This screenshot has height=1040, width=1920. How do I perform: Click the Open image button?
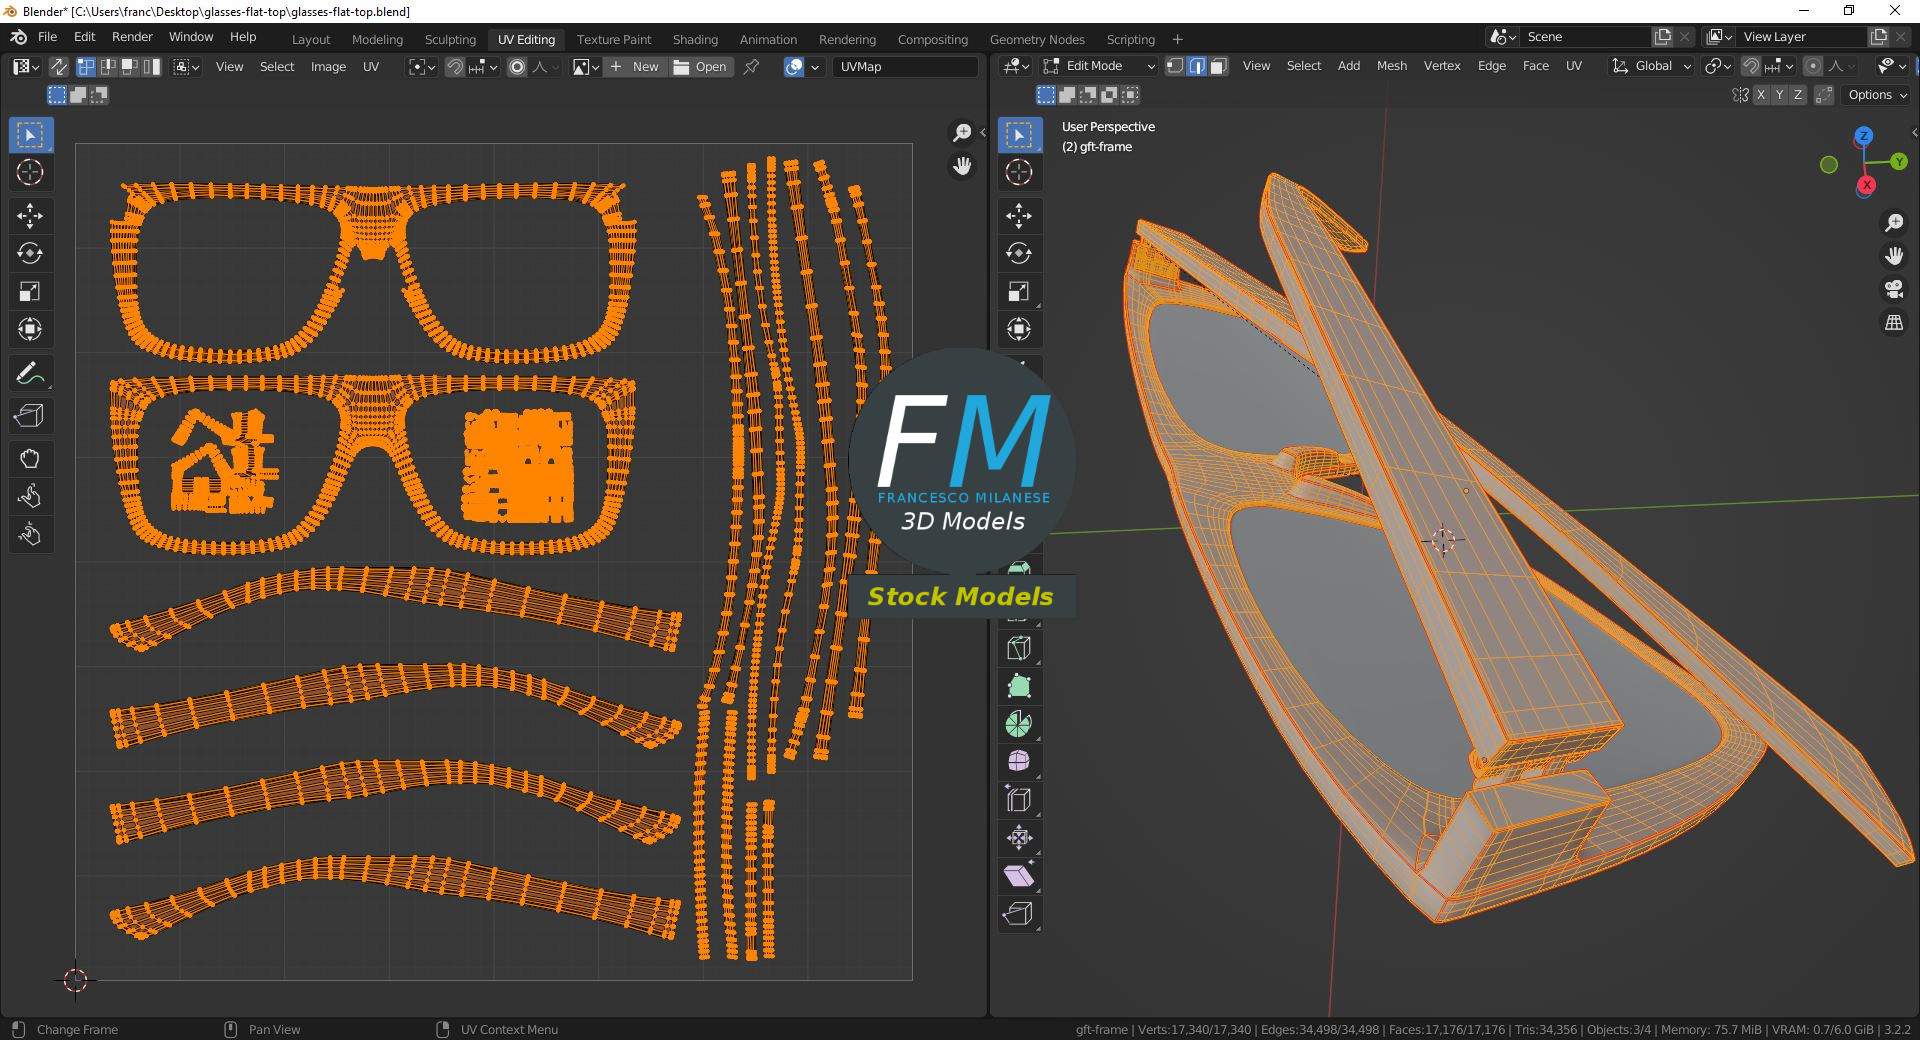pyautogui.click(x=701, y=67)
